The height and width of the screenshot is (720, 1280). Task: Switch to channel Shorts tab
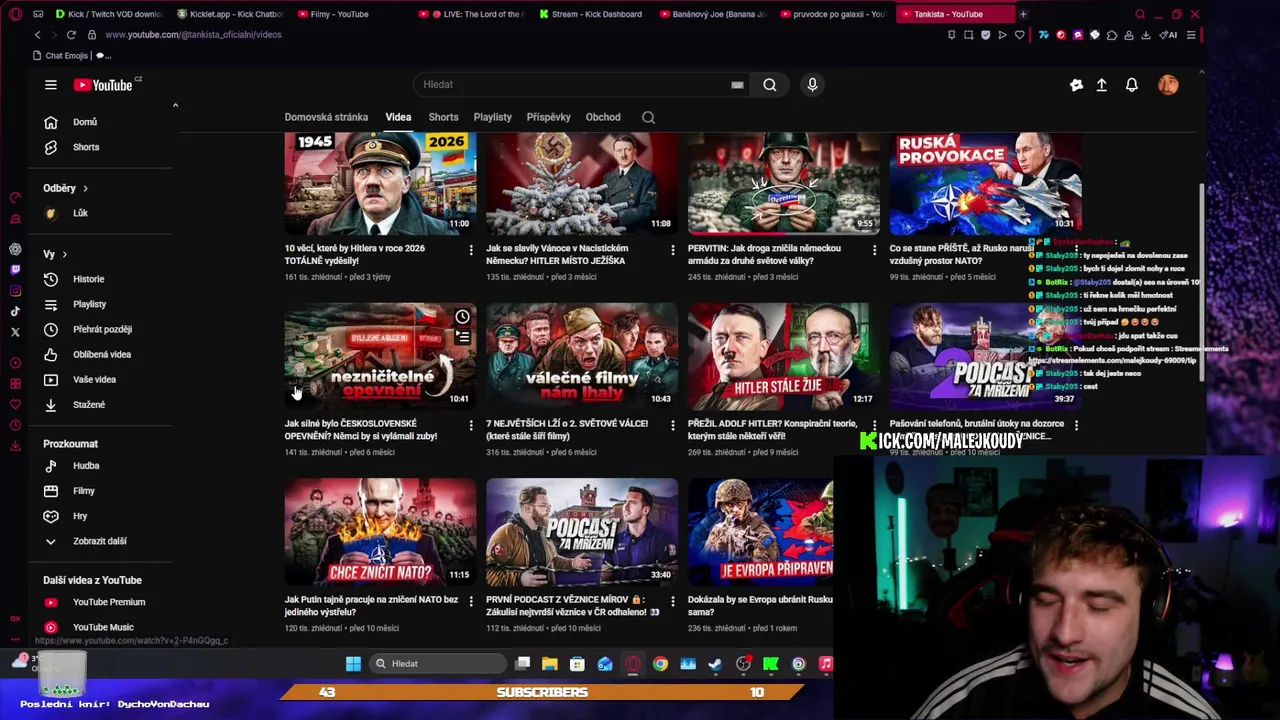click(443, 117)
